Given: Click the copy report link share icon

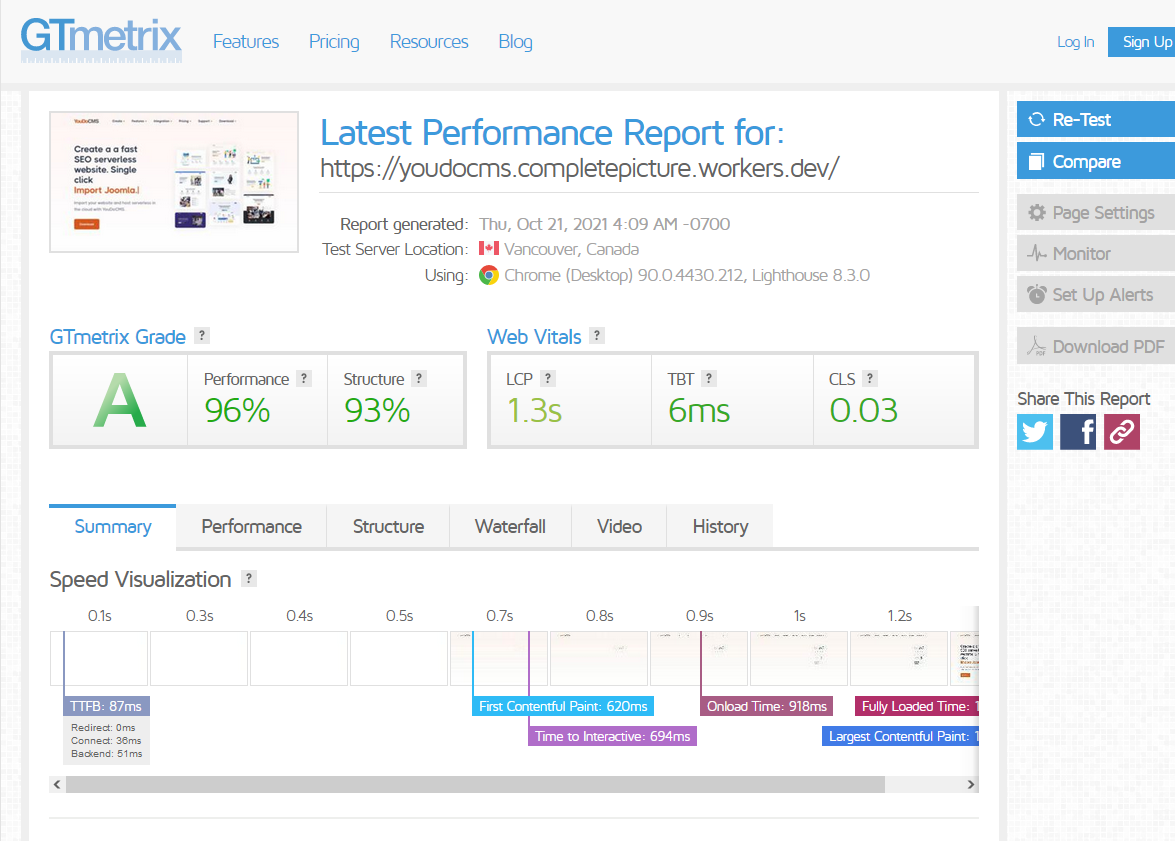Looking at the screenshot, I should [1120, 431].
